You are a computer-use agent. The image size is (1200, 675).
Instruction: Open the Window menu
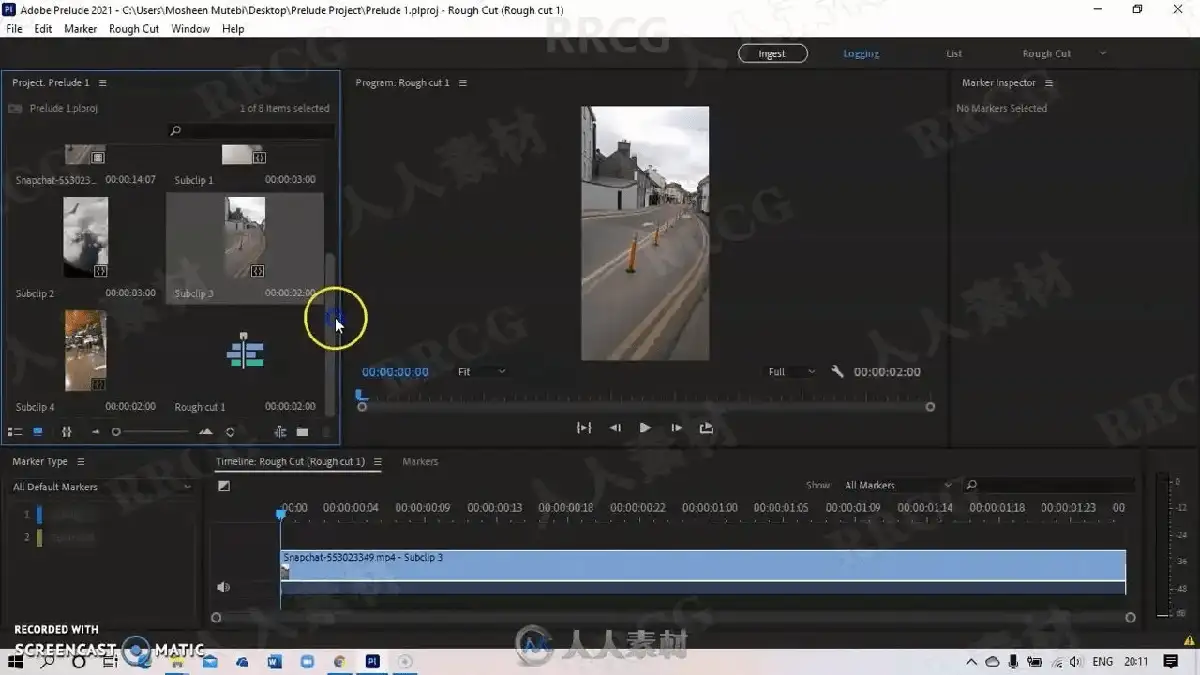pos(190,29)
